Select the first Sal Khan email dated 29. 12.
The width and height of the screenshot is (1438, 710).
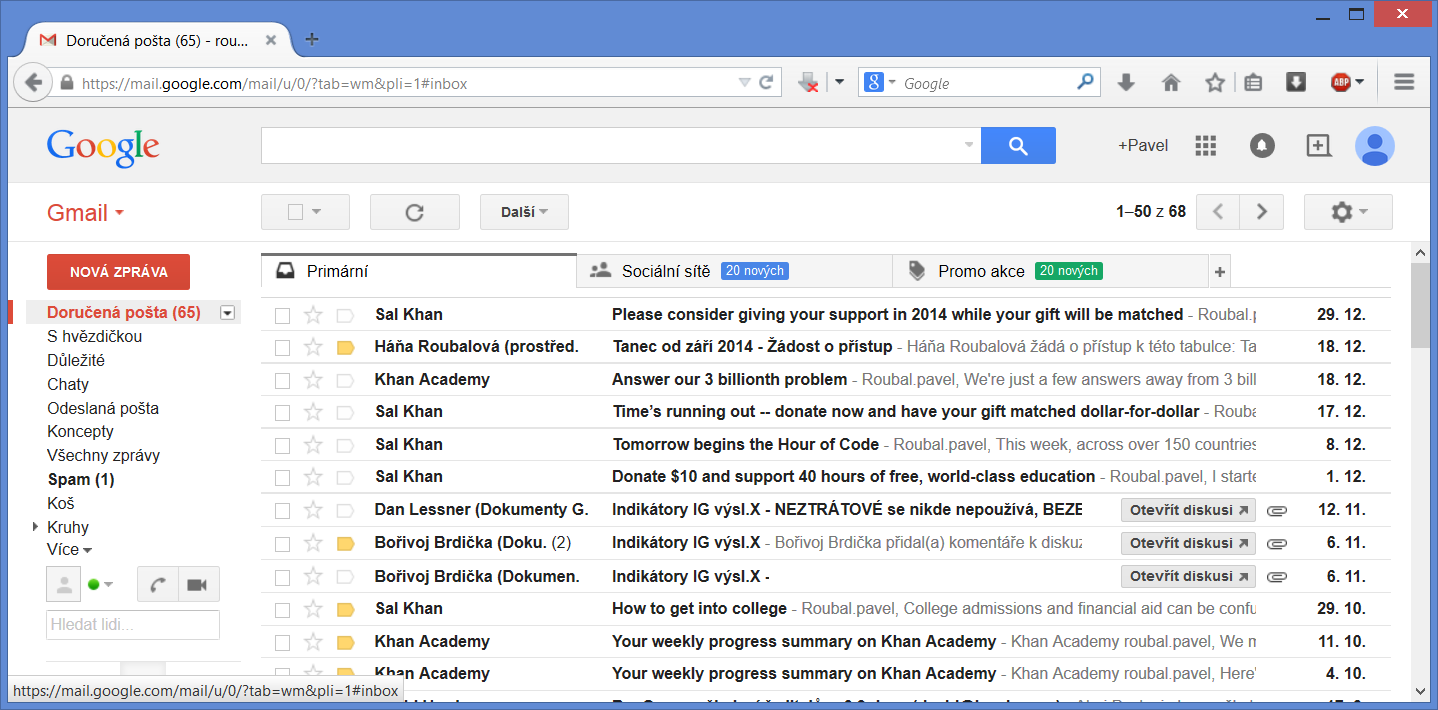tap(283, 315)
